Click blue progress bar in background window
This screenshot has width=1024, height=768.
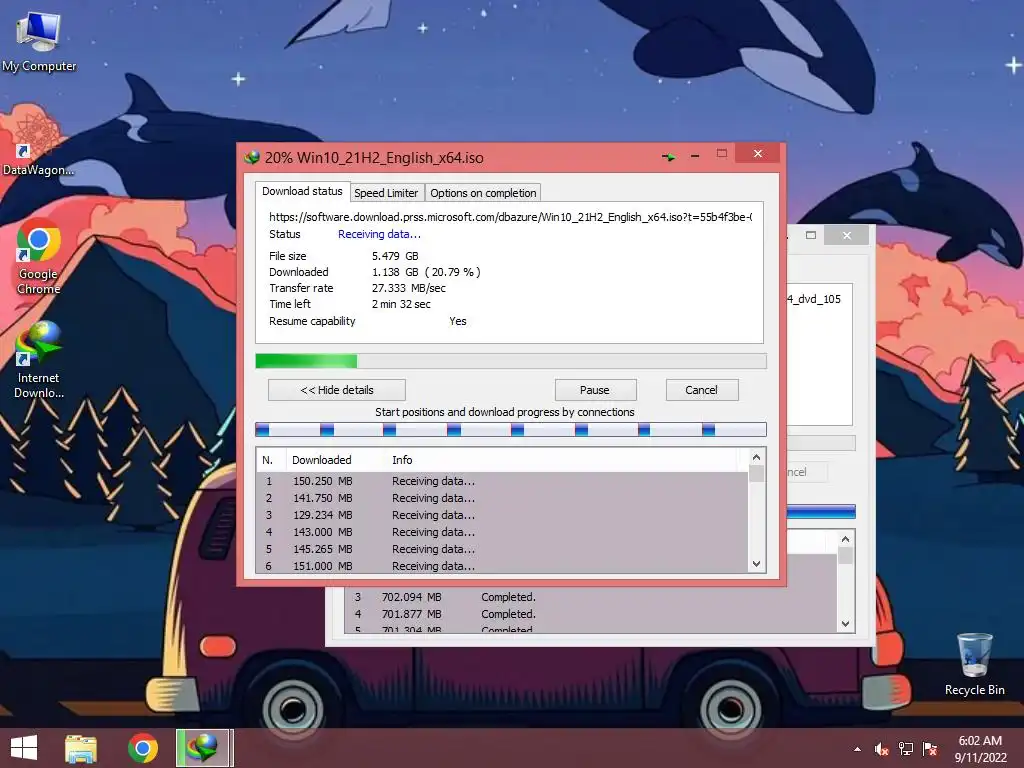coord(821,511)
